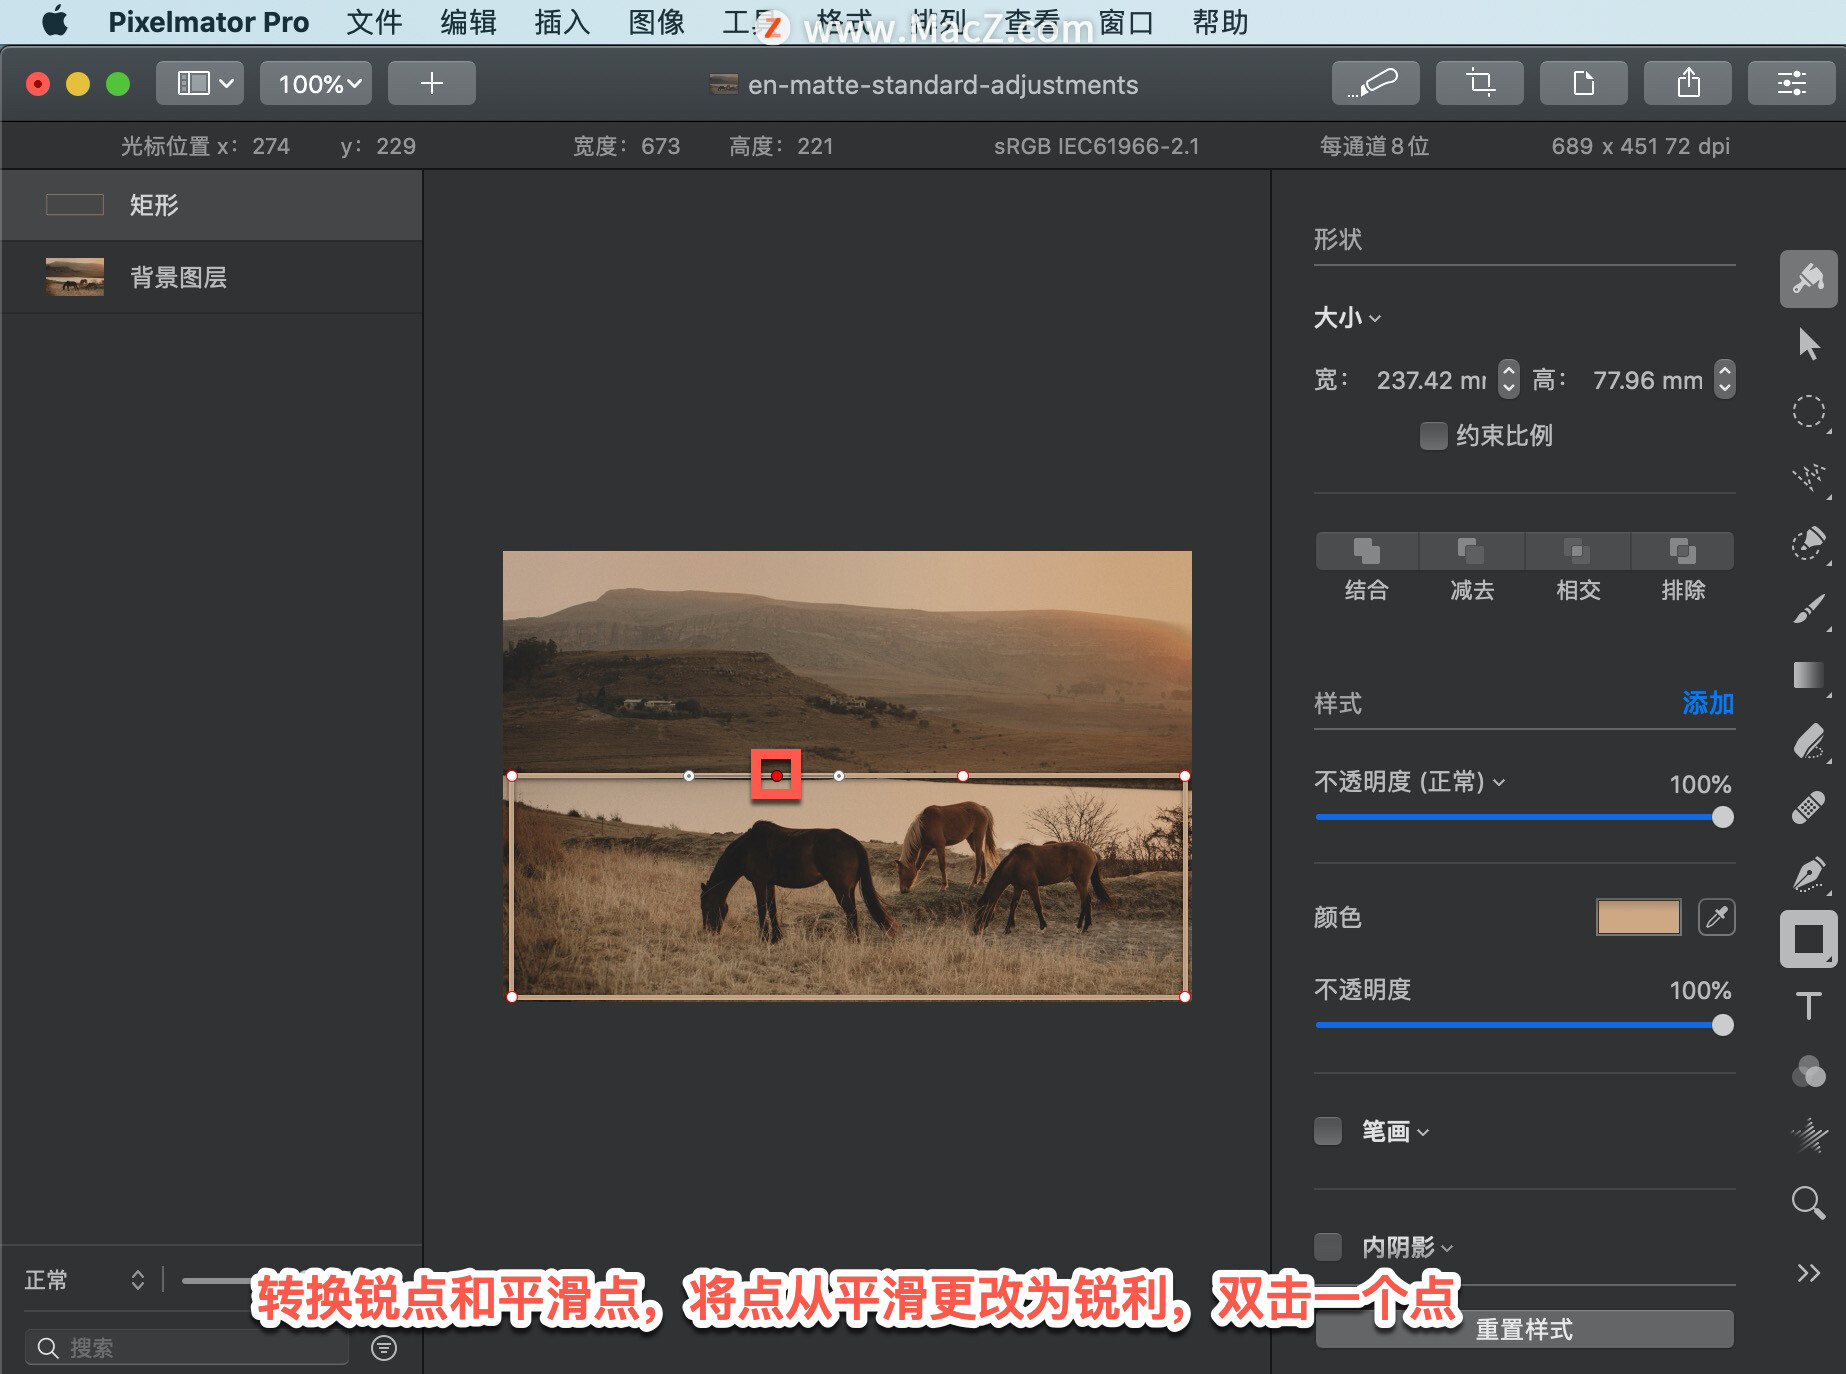Click the width (宽) stepper arrows
The image size is (1846, 1374).
click(x=1509, y=379)
